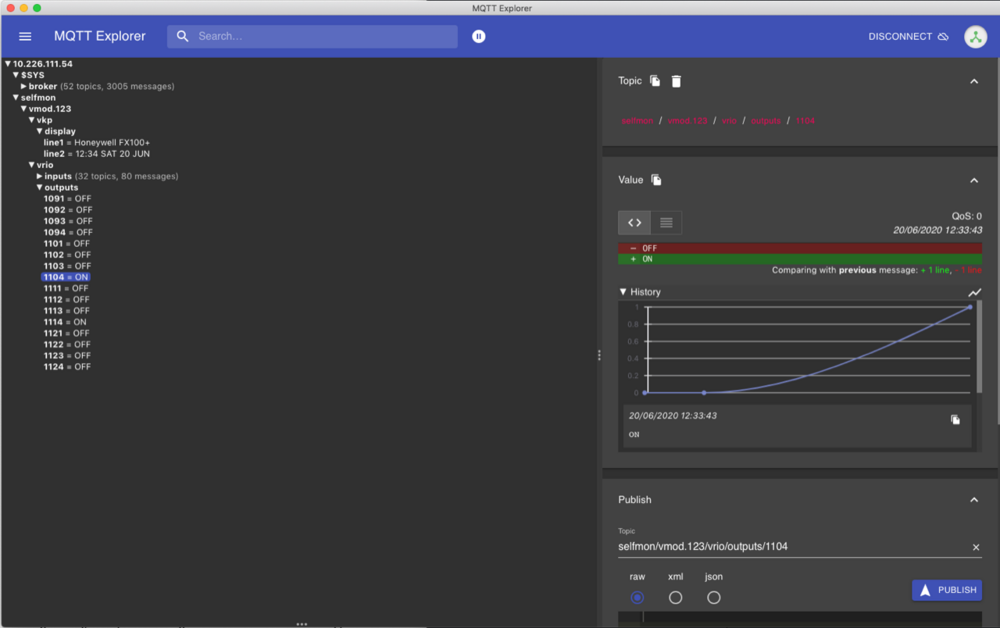Image resolution: width=1000 pixels, height=628 pixels.
Task: Copy the topic path to clipboard
Action: coord(655,81)
